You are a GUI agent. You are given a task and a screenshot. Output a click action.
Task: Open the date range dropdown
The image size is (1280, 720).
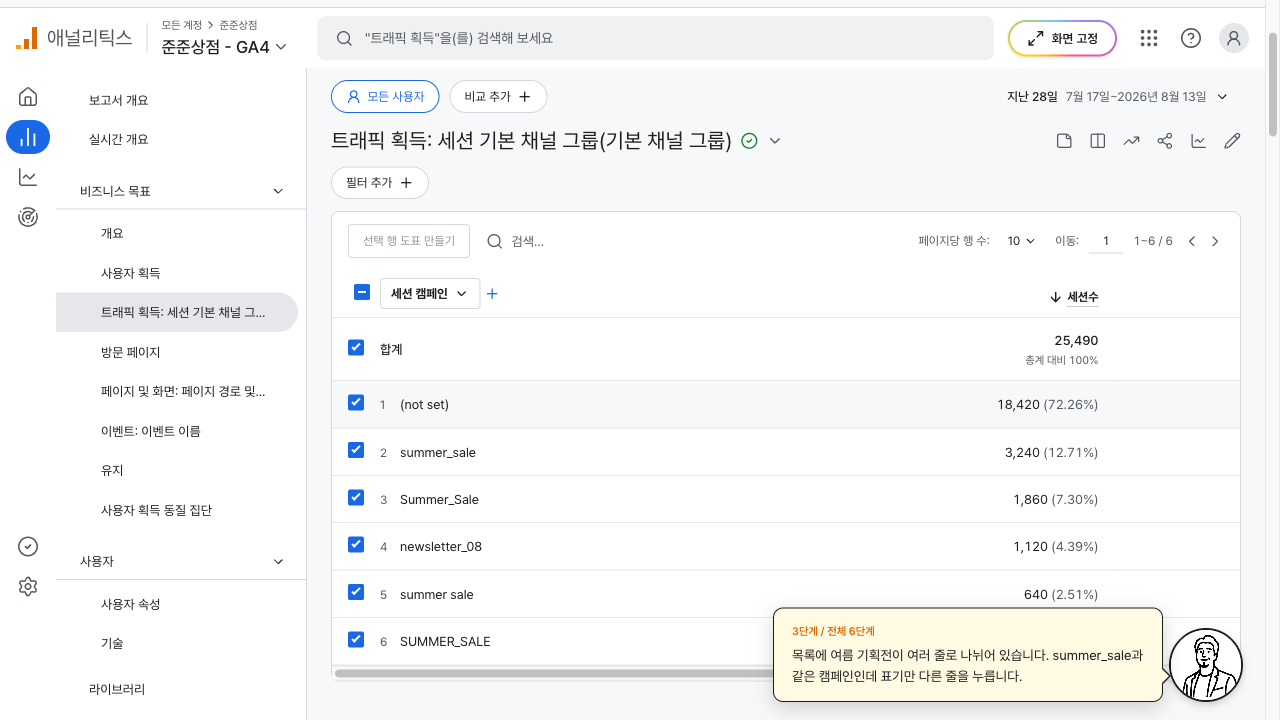[x=1118, y=97]
